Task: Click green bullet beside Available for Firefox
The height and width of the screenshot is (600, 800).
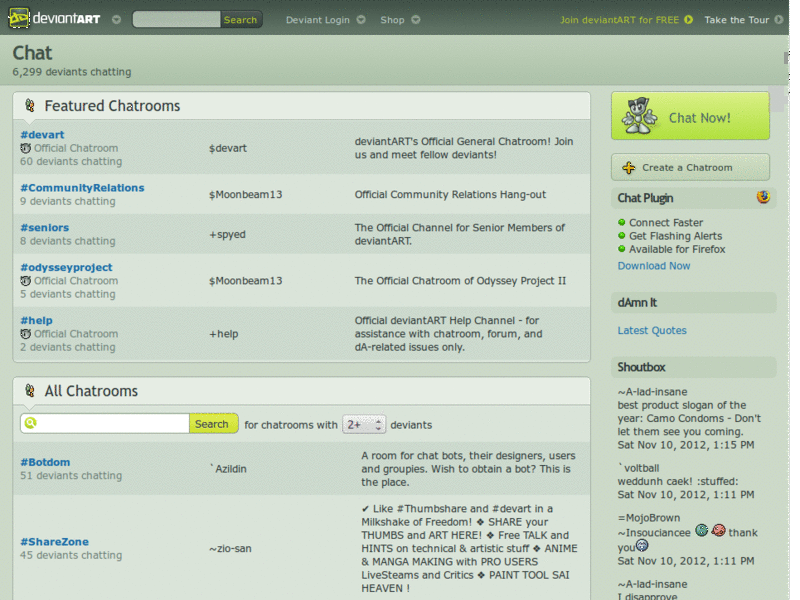Action: click(x=621, y=249)
